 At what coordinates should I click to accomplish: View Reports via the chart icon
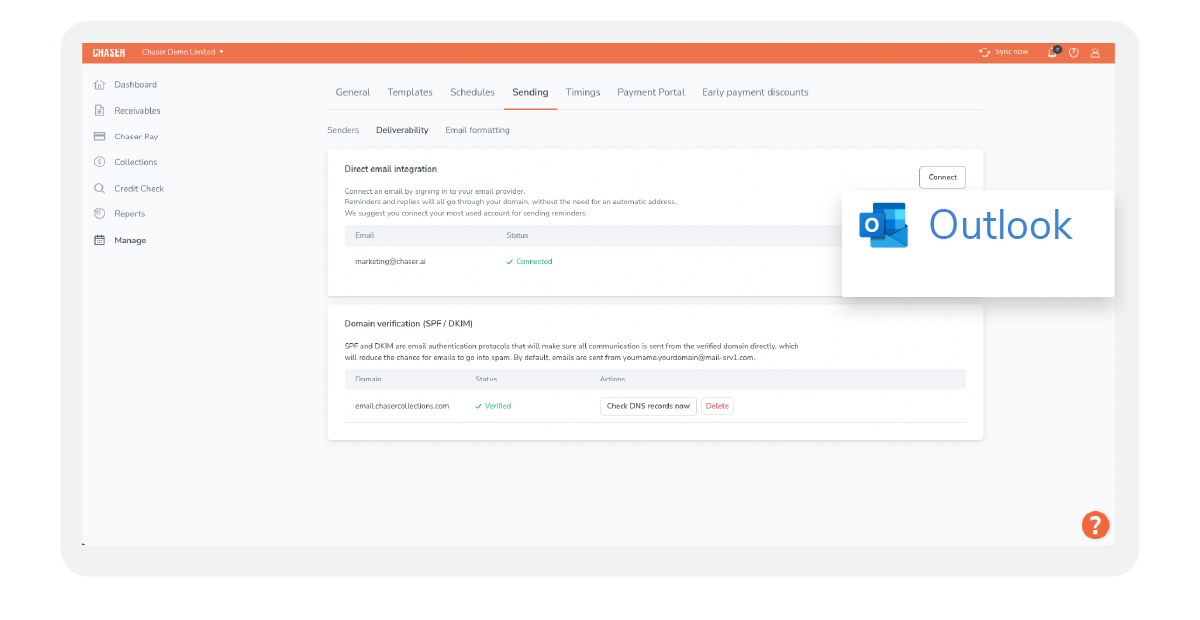point(100,213)
